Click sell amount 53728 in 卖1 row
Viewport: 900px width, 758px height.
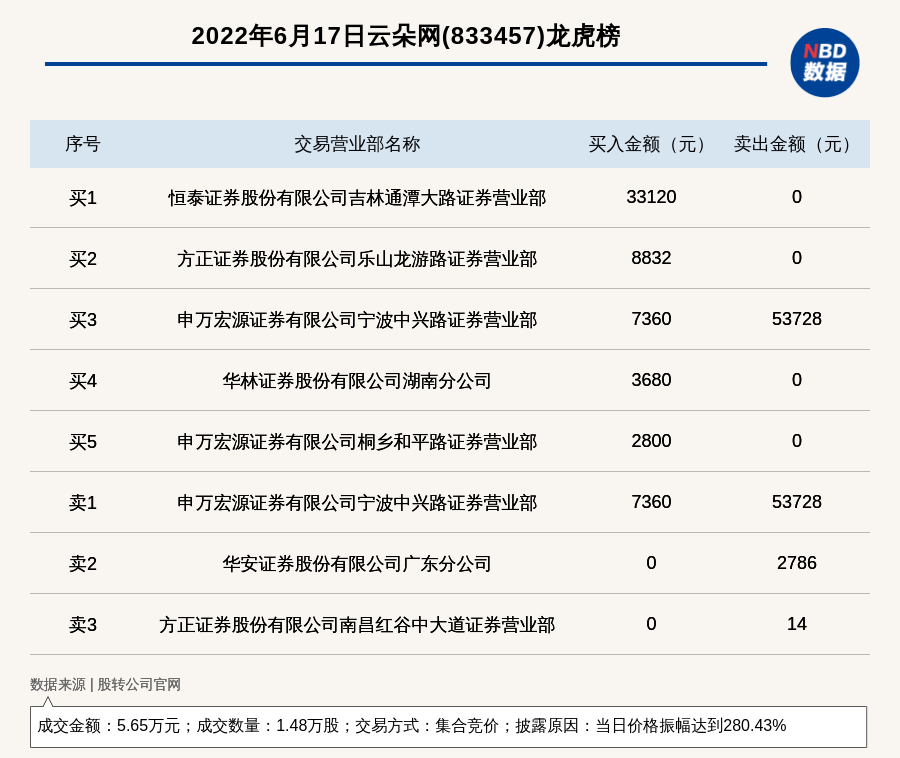(x=797, y=502)
